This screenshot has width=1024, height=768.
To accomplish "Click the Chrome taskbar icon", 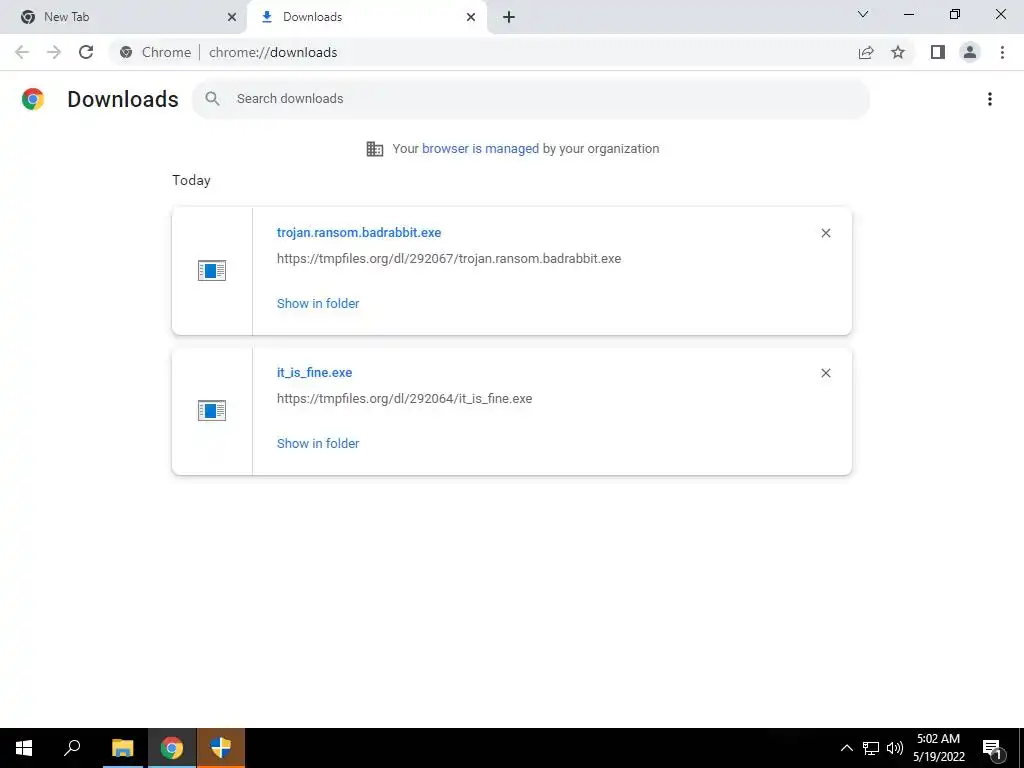I will (x=172, y=748).
